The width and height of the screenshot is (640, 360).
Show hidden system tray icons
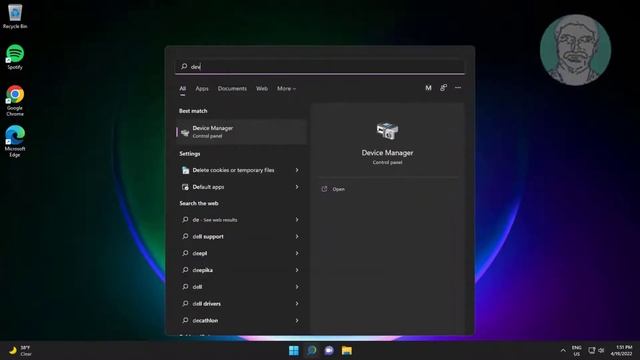[x=563, y=351]
